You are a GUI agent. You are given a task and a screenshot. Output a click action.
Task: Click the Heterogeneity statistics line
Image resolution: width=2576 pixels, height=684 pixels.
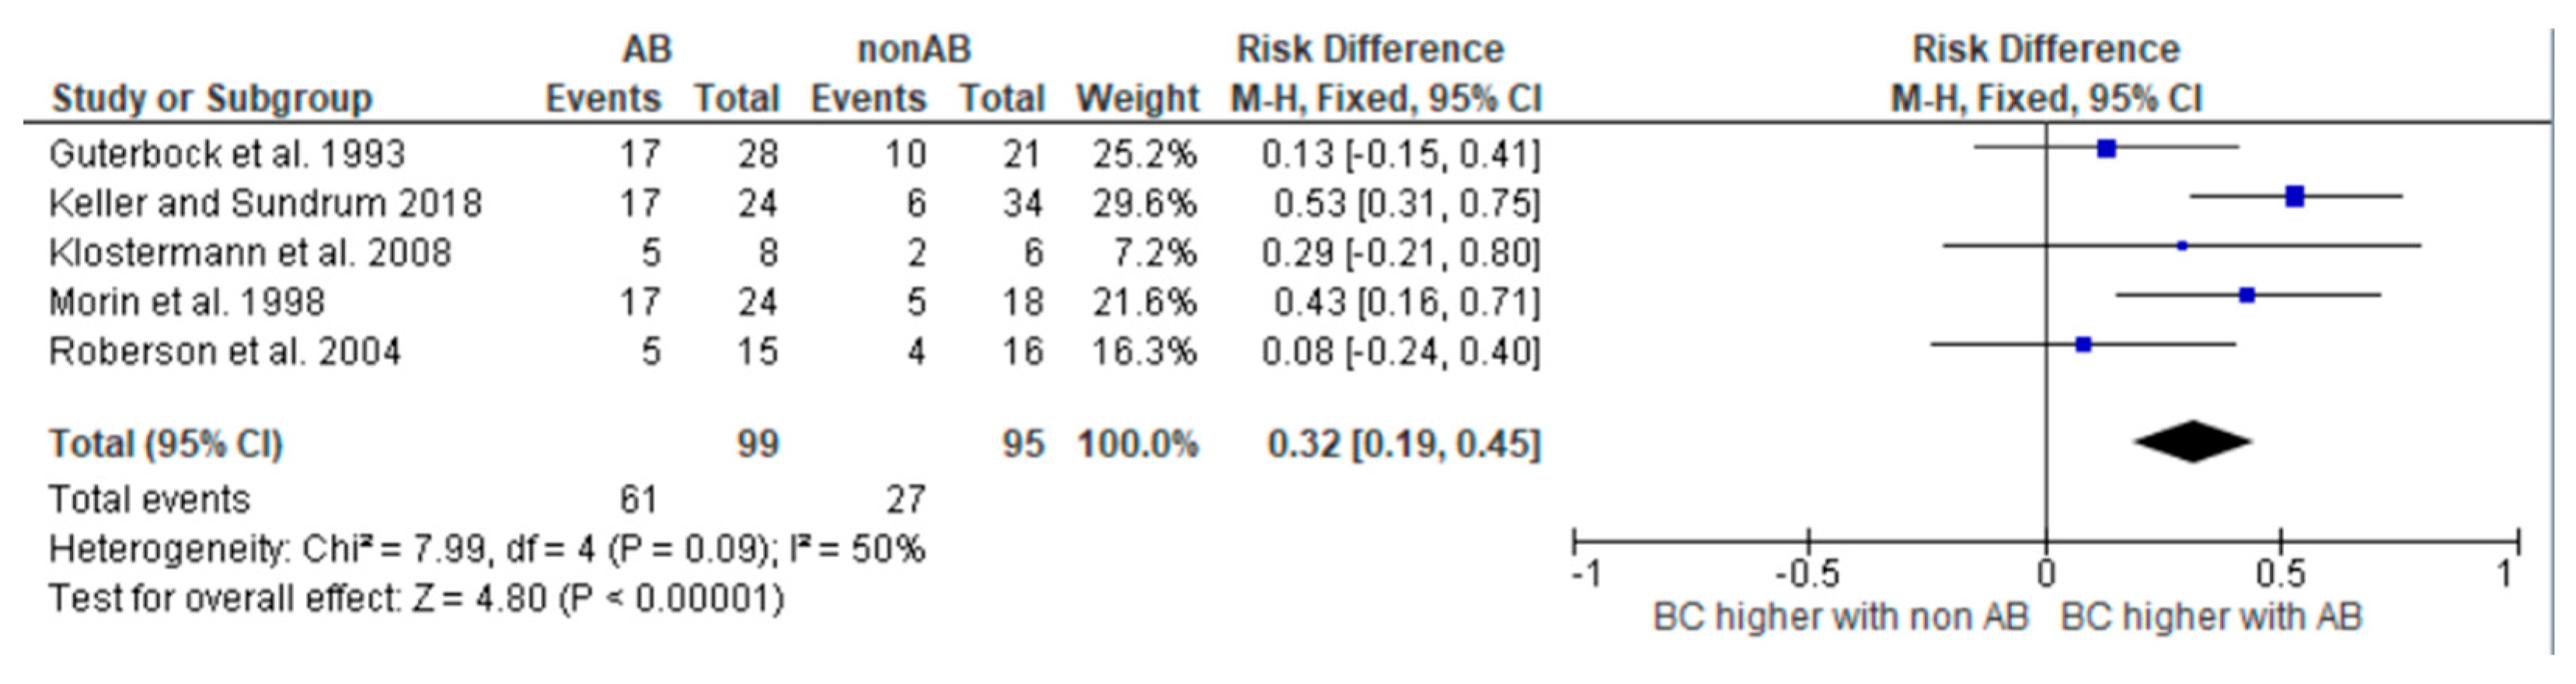click(487, 549)
